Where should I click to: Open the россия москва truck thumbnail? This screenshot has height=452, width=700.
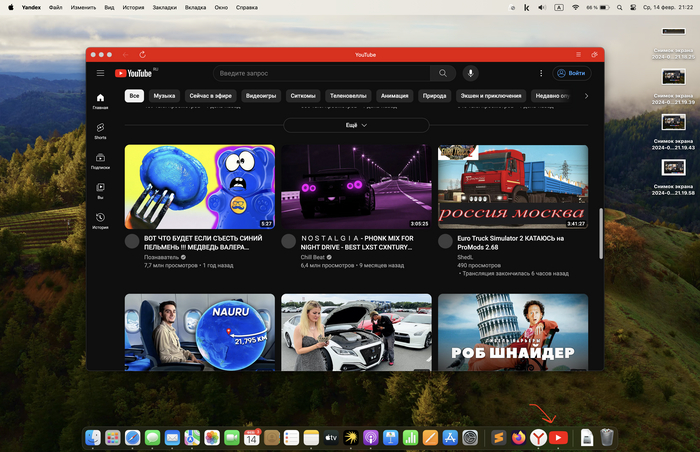[513, 187]
